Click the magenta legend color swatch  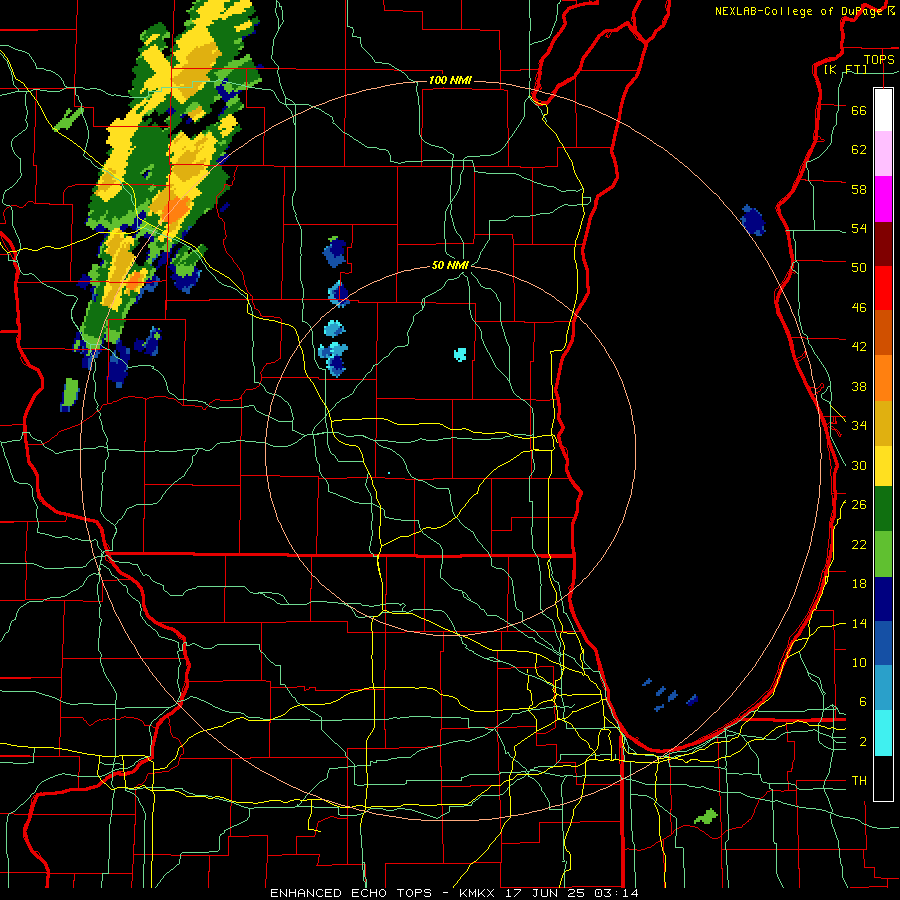(883, 199)
